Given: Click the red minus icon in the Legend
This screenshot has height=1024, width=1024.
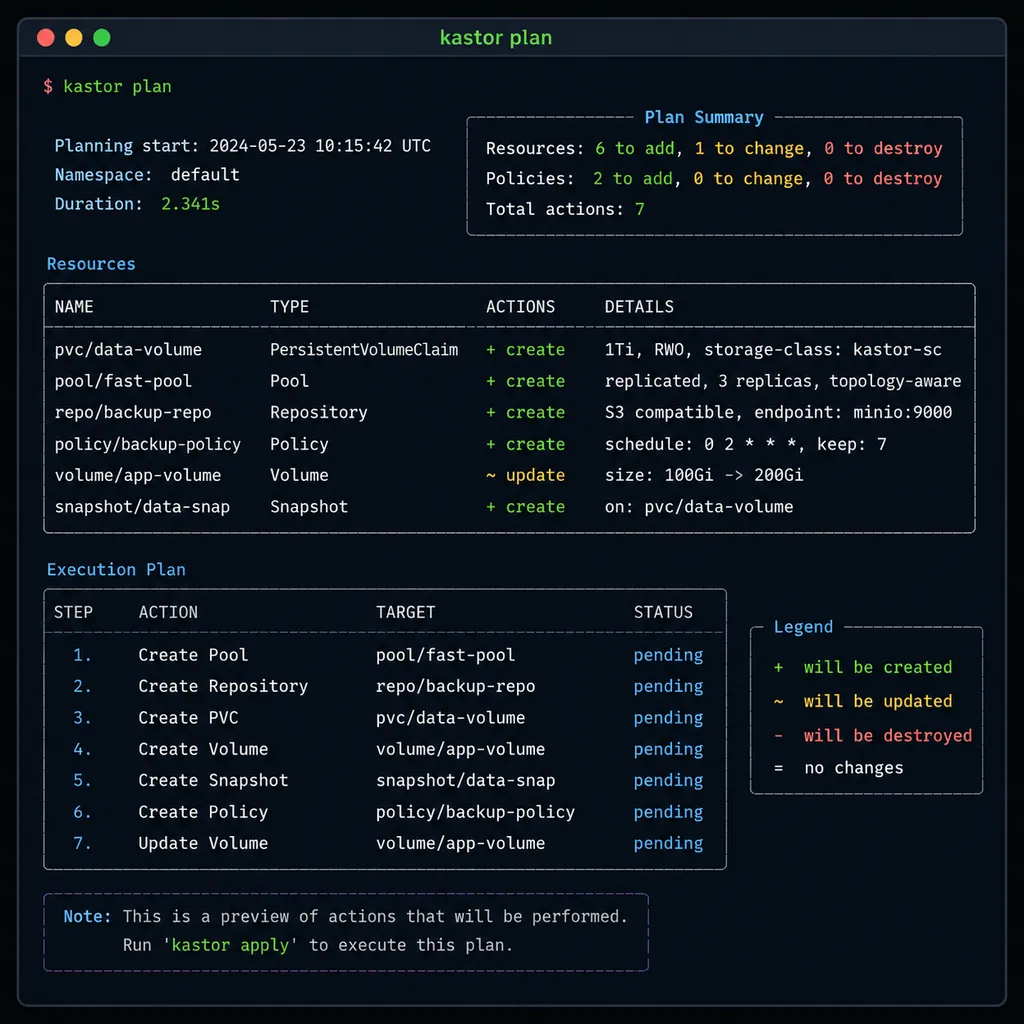Looking at the screenshot, I should pos(778,735).
